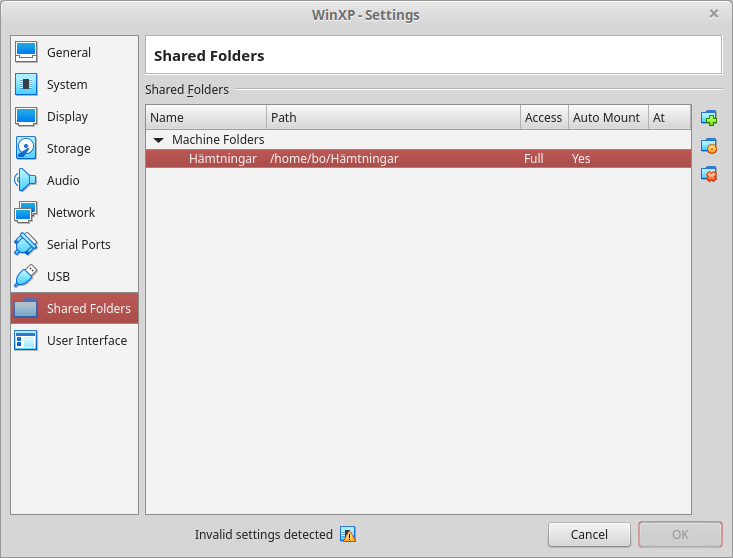Open the User Interface settings page
The height and width of the screenshot is (558, 733).
coord(74,340)
